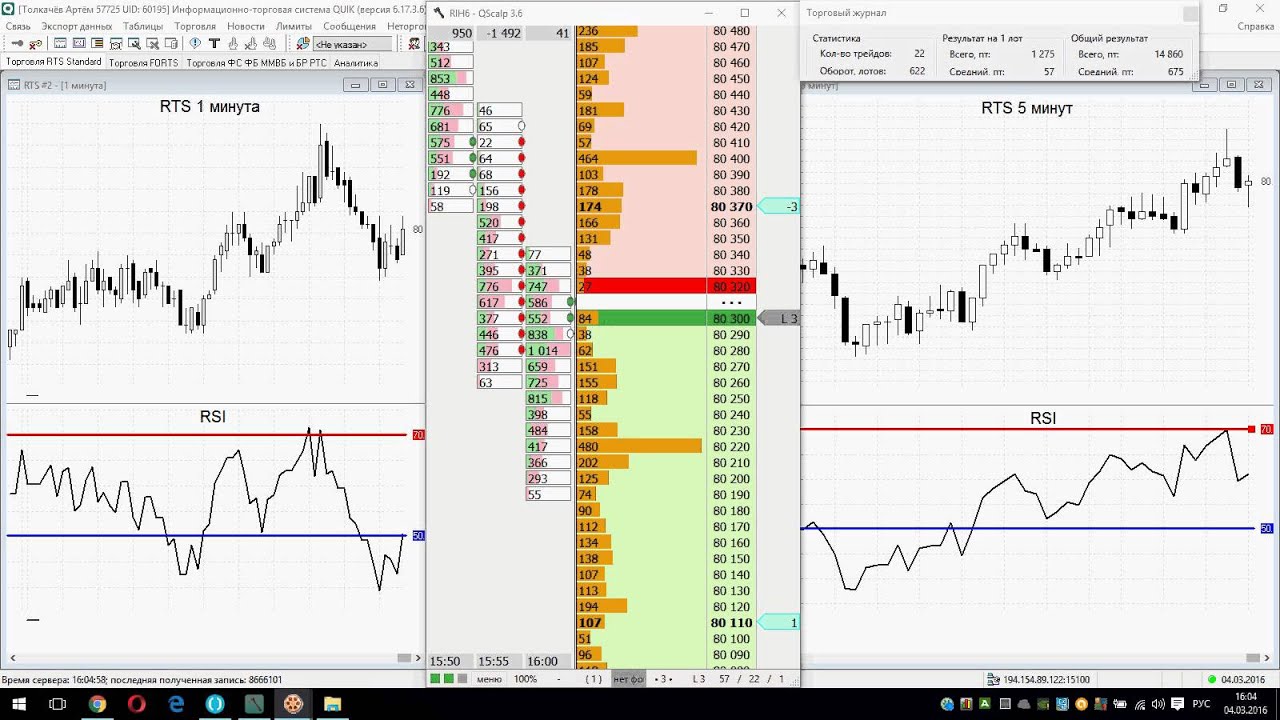Click the key connect icon in QUIK toolbar
Image resolution: width=1280 pixels, height=720 pixels.
17,44
